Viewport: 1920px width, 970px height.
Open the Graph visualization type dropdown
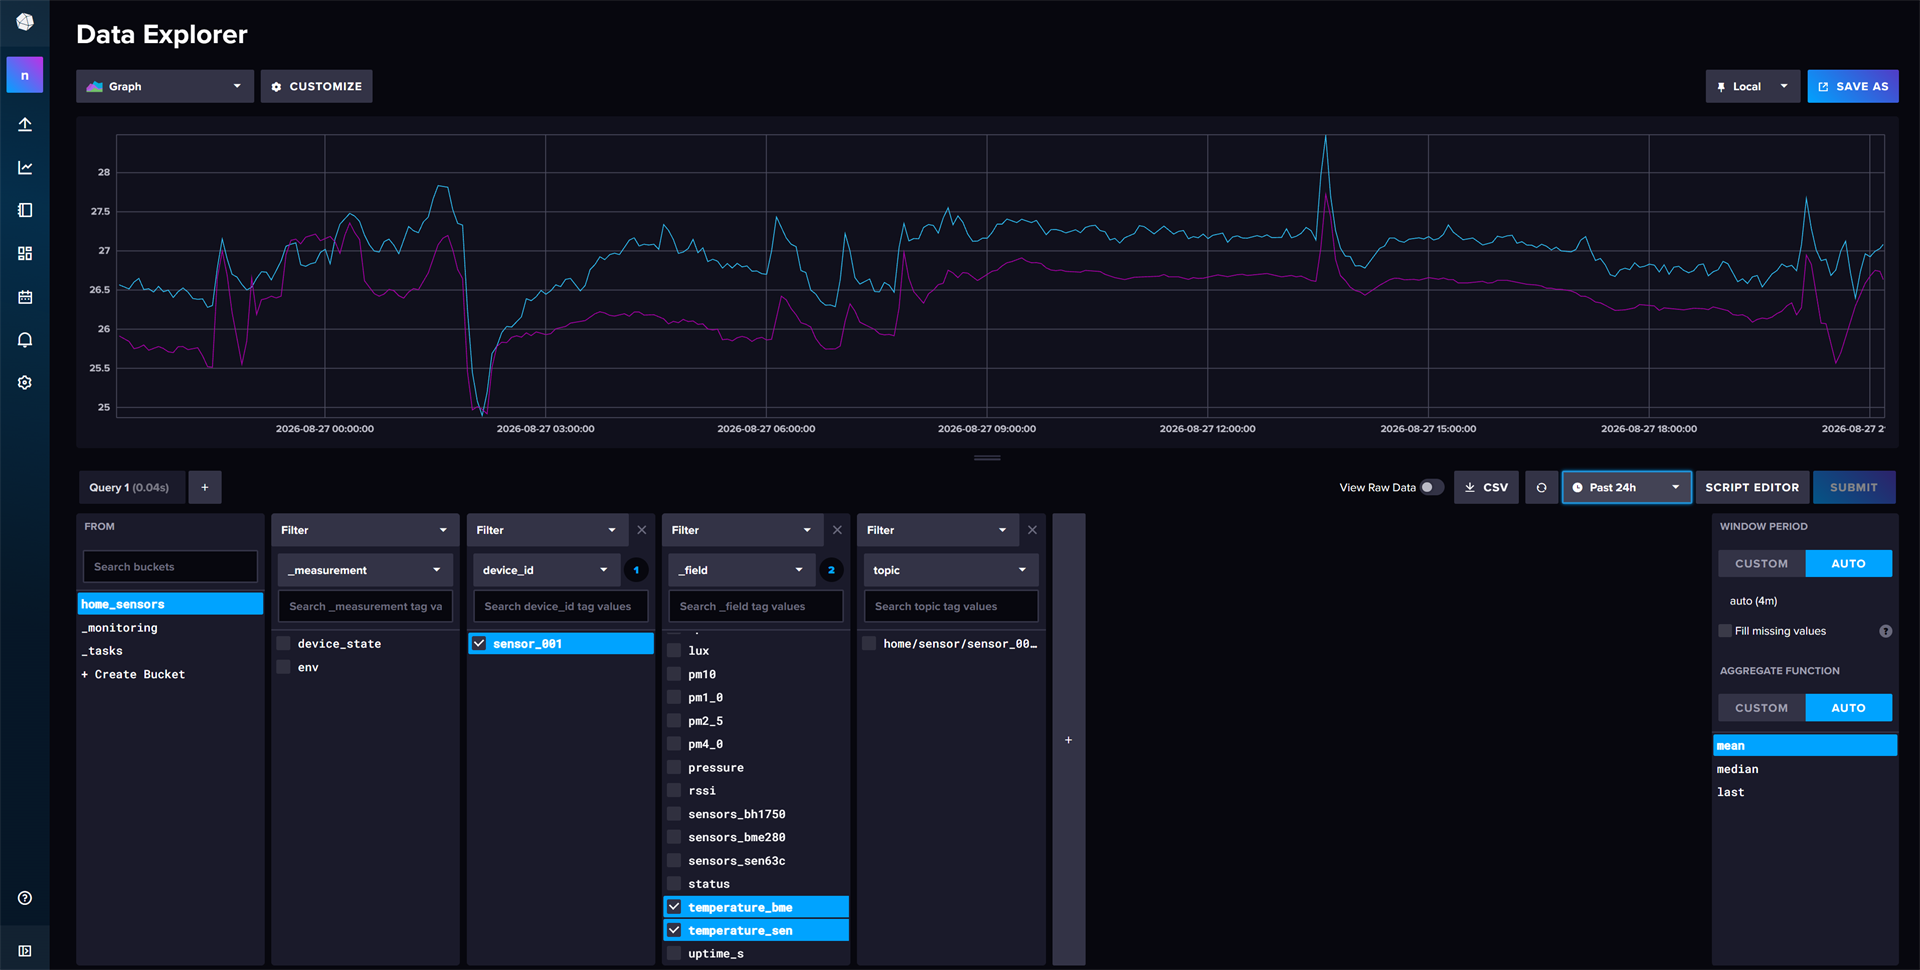[x=165, y=86]
